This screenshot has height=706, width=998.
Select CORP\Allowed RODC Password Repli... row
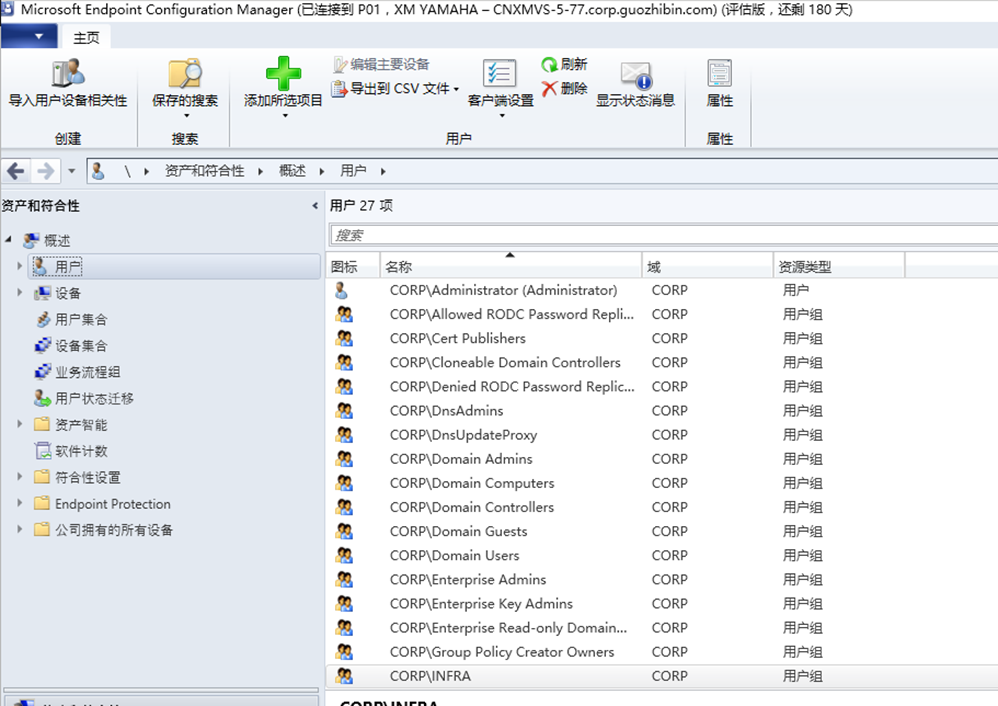pos(662,314)
